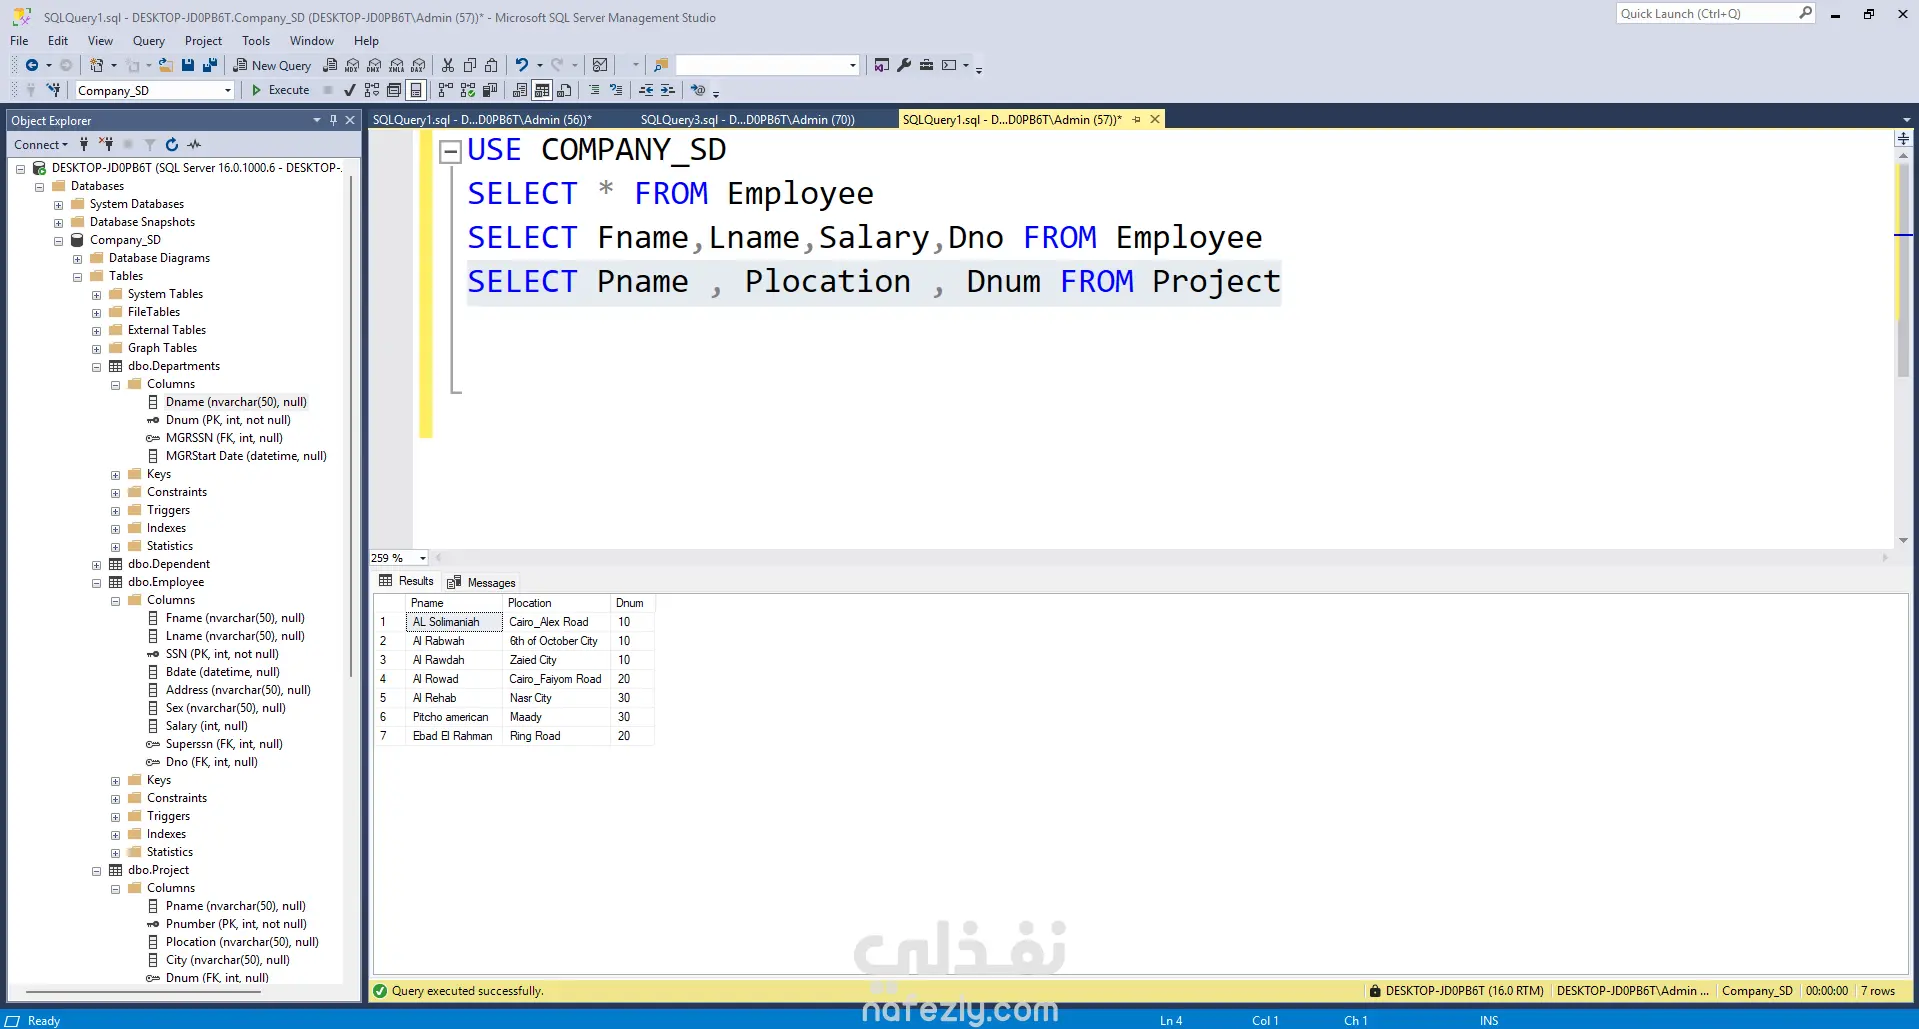Image resolution: width=1919 pixels, height=1029 pixels.
Task: Click the Save disk icon
Action: (187, 65)
